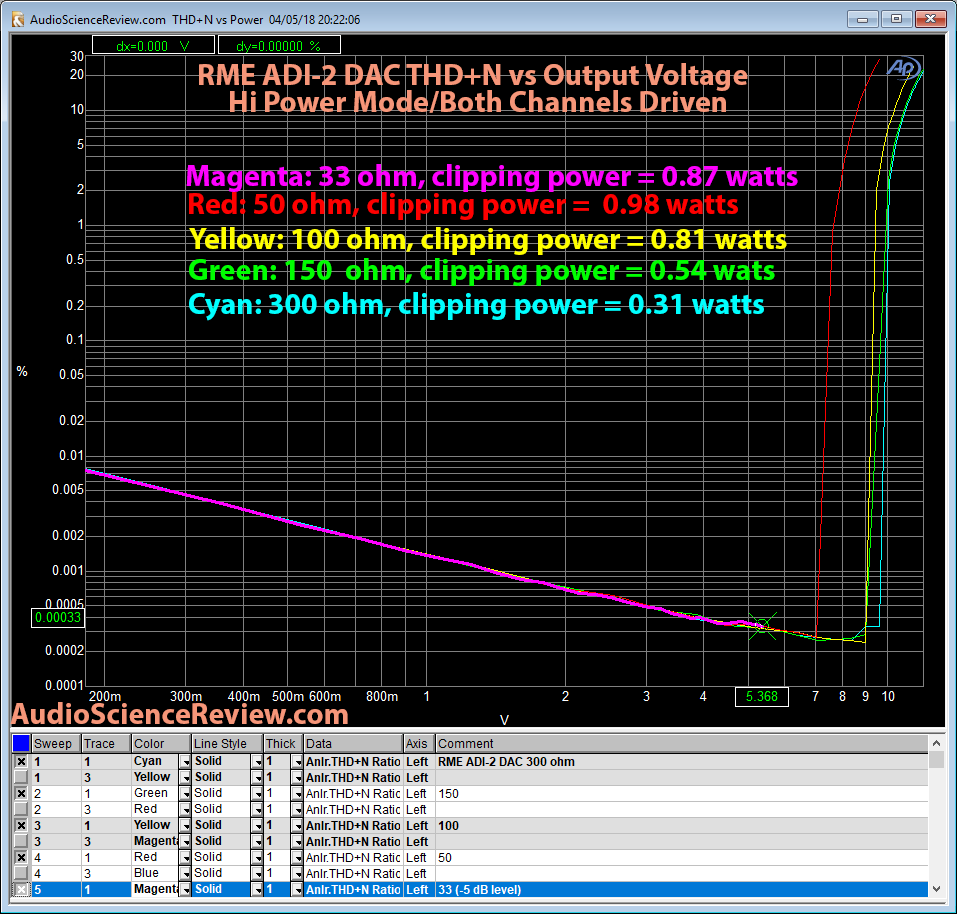Uncheck the Red sweep 4 trace 1 checkbox
Screen dimensions: 957x914
coord(21,857)
